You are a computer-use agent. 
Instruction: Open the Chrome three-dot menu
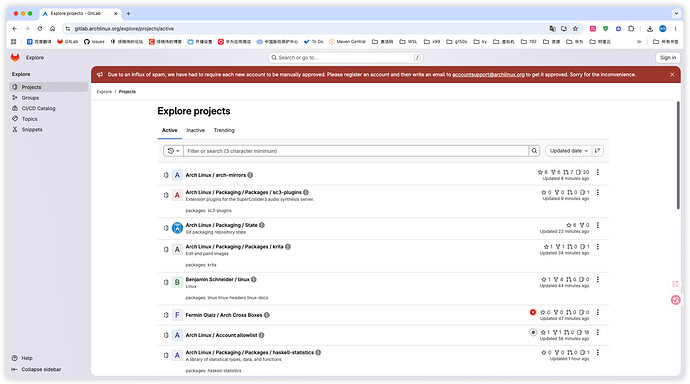(x=675, y=29)
